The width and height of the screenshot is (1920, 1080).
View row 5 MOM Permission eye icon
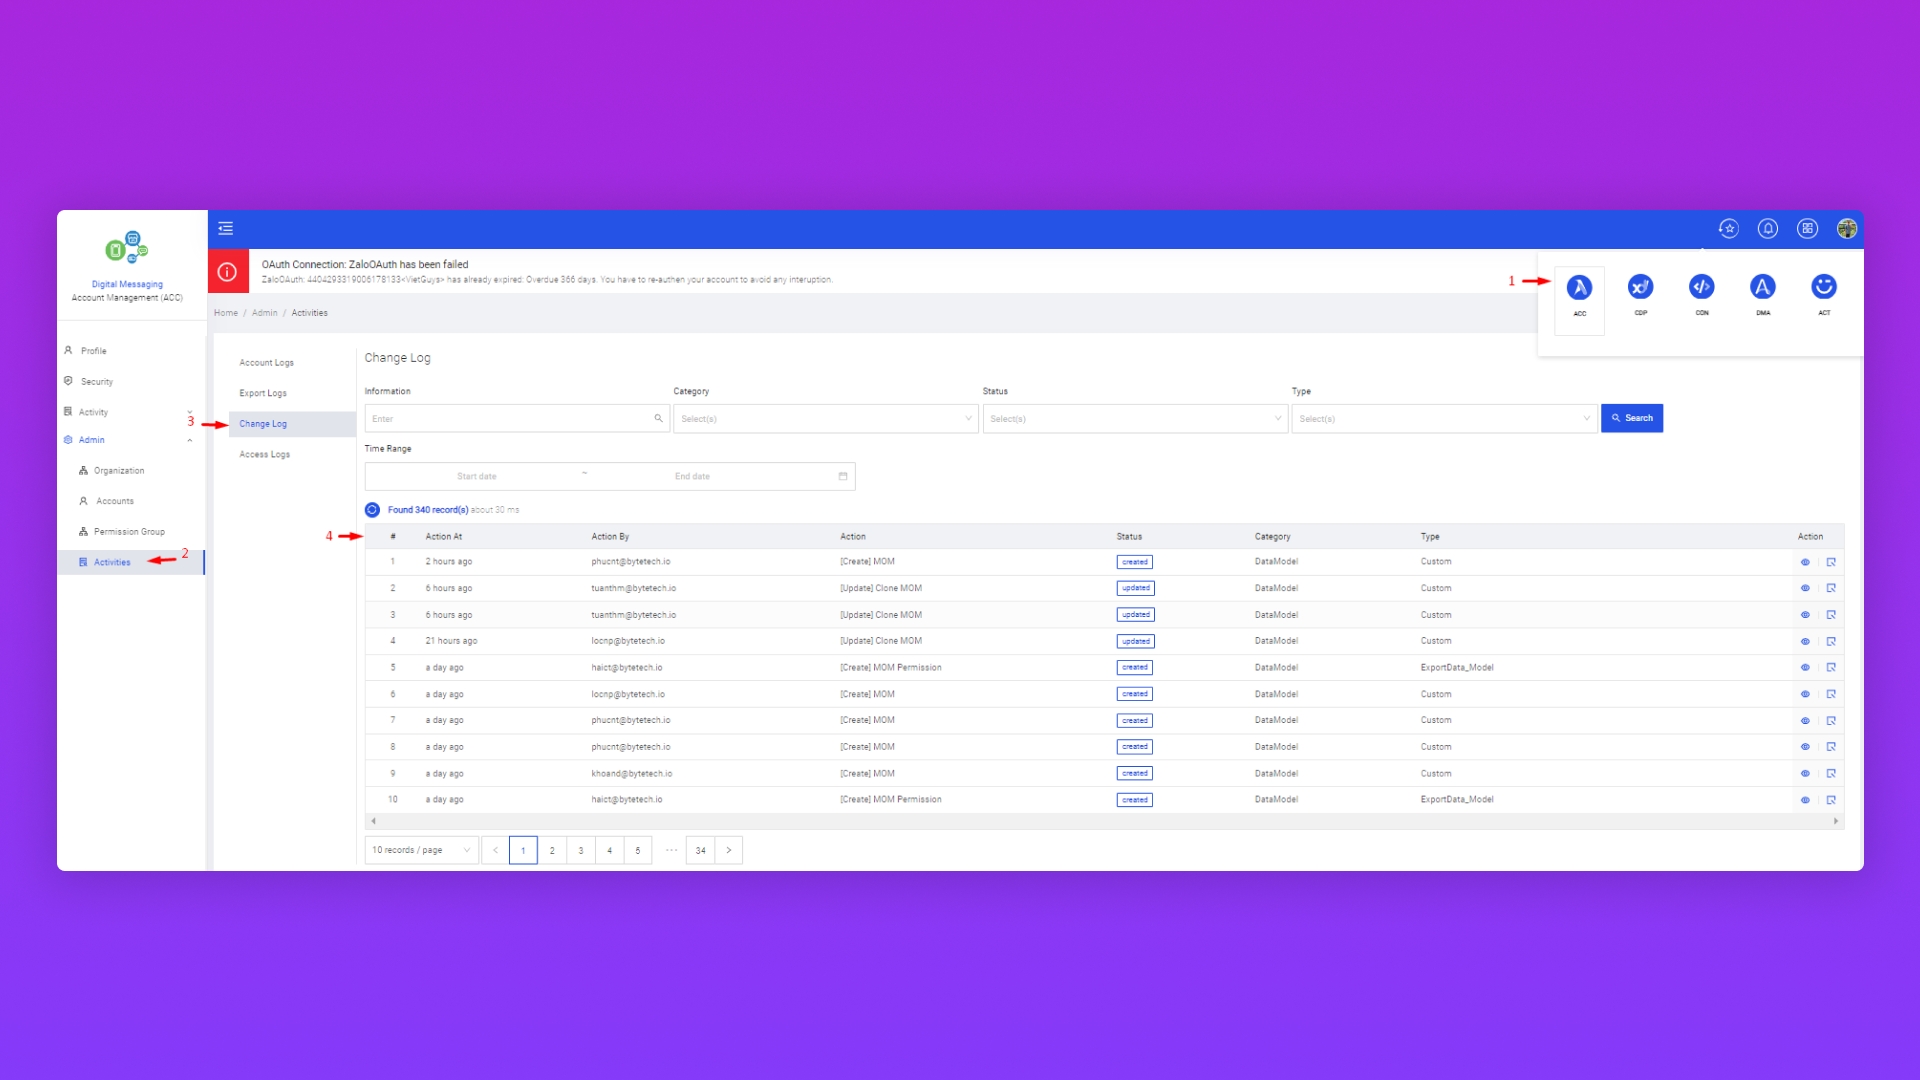pyautogui.click(x=1805, y=668)
